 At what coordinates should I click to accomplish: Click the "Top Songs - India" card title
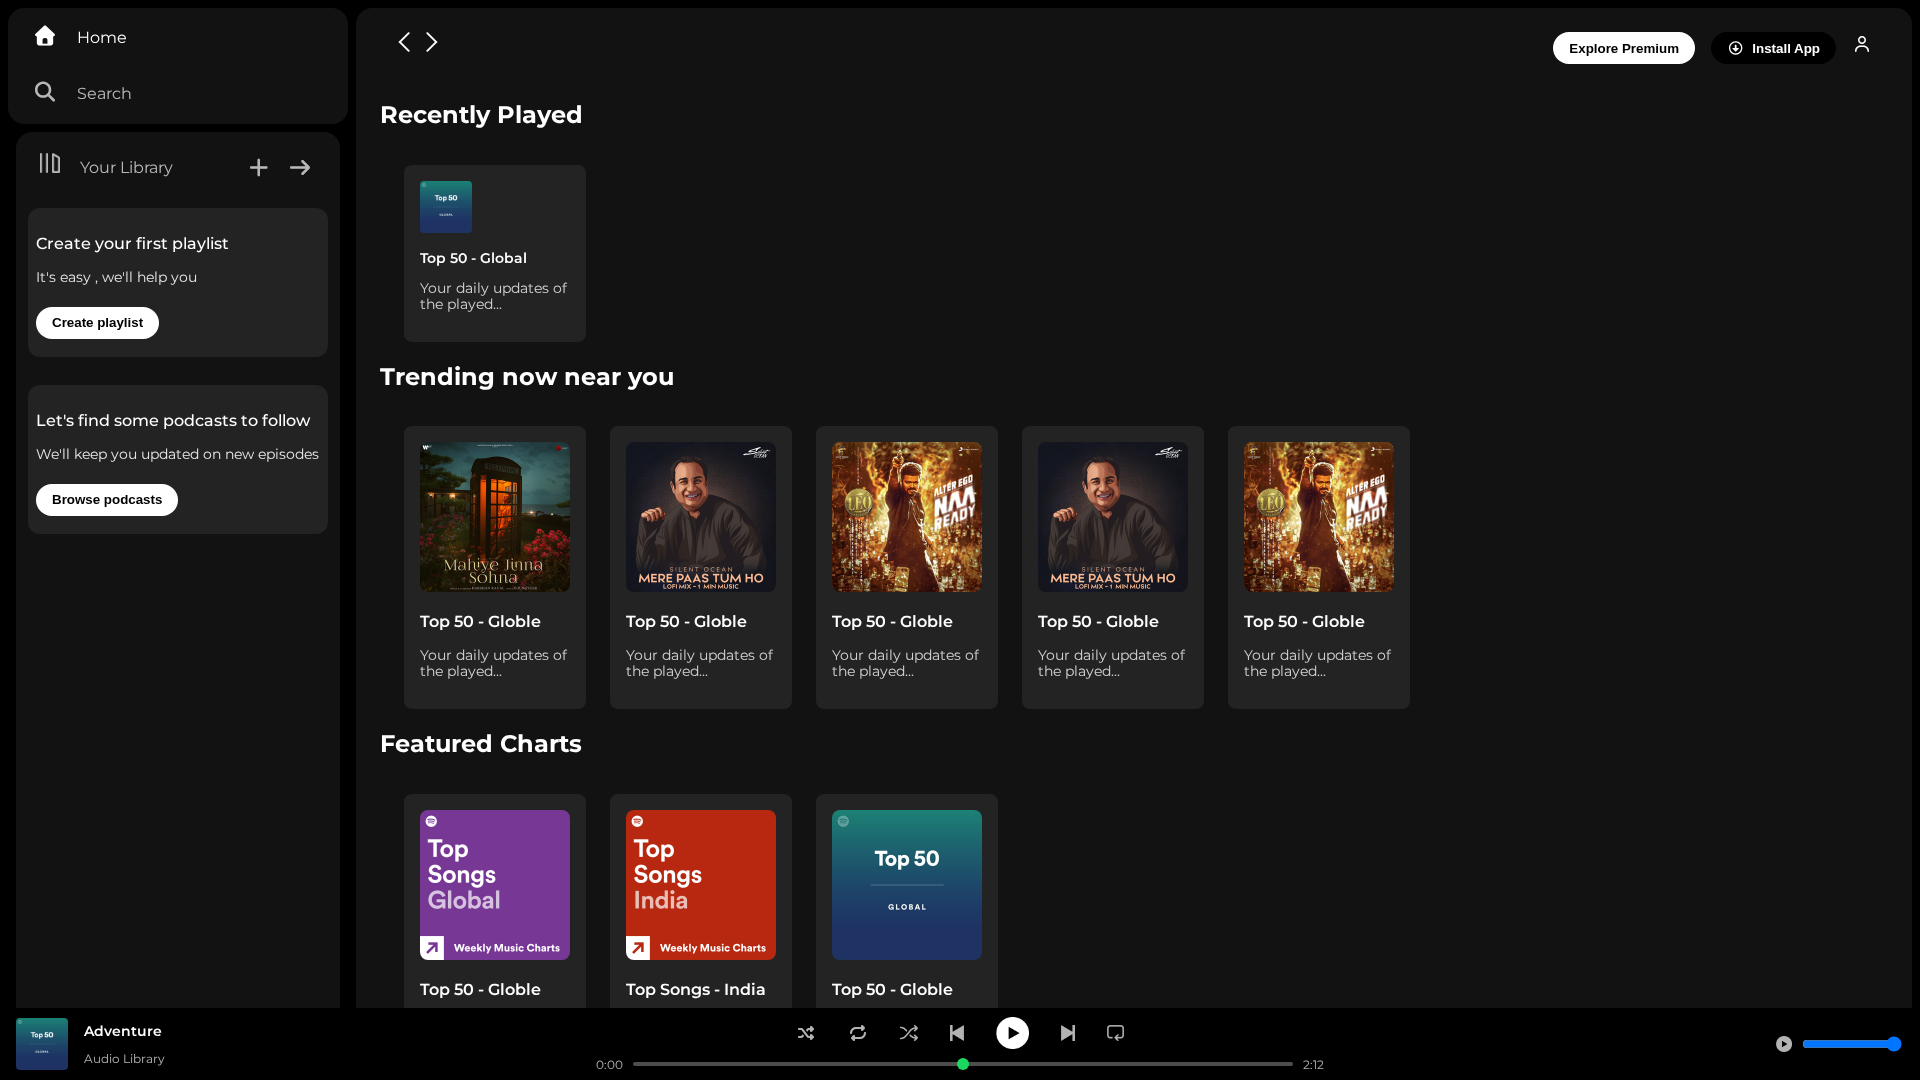click(696, 989)
